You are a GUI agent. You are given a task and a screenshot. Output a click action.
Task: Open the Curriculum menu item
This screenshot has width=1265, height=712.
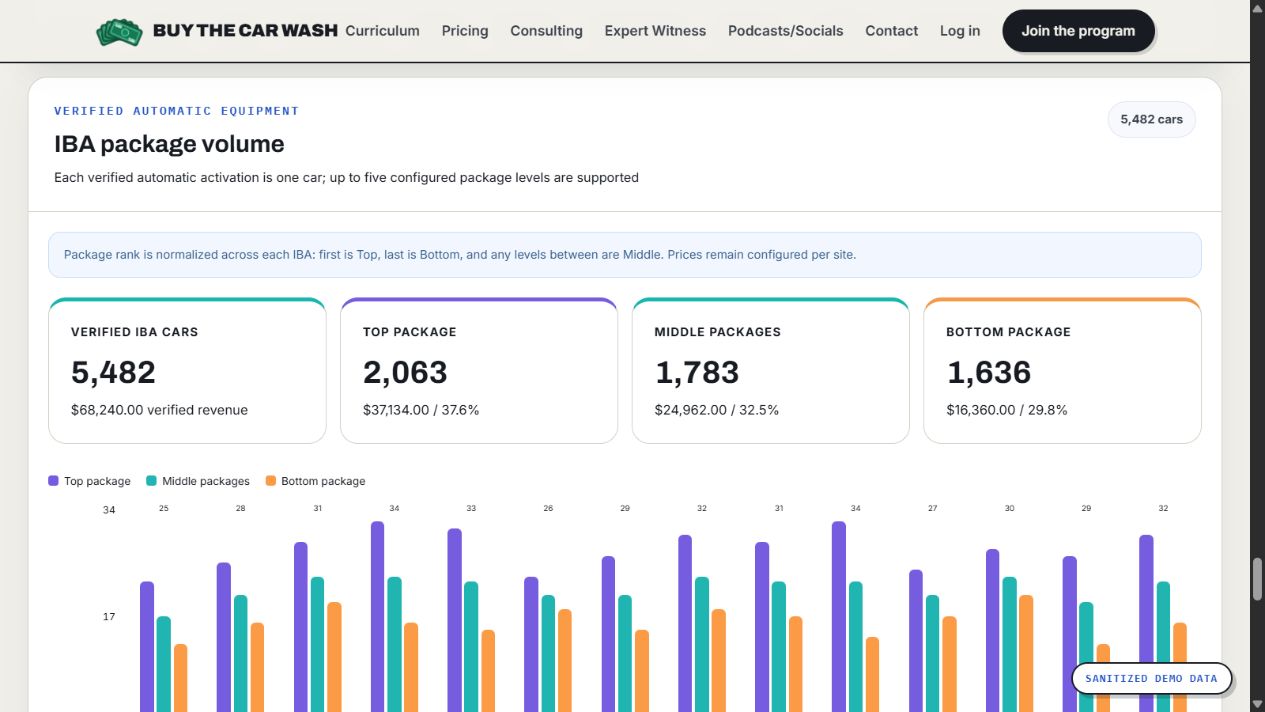[382, 31]
